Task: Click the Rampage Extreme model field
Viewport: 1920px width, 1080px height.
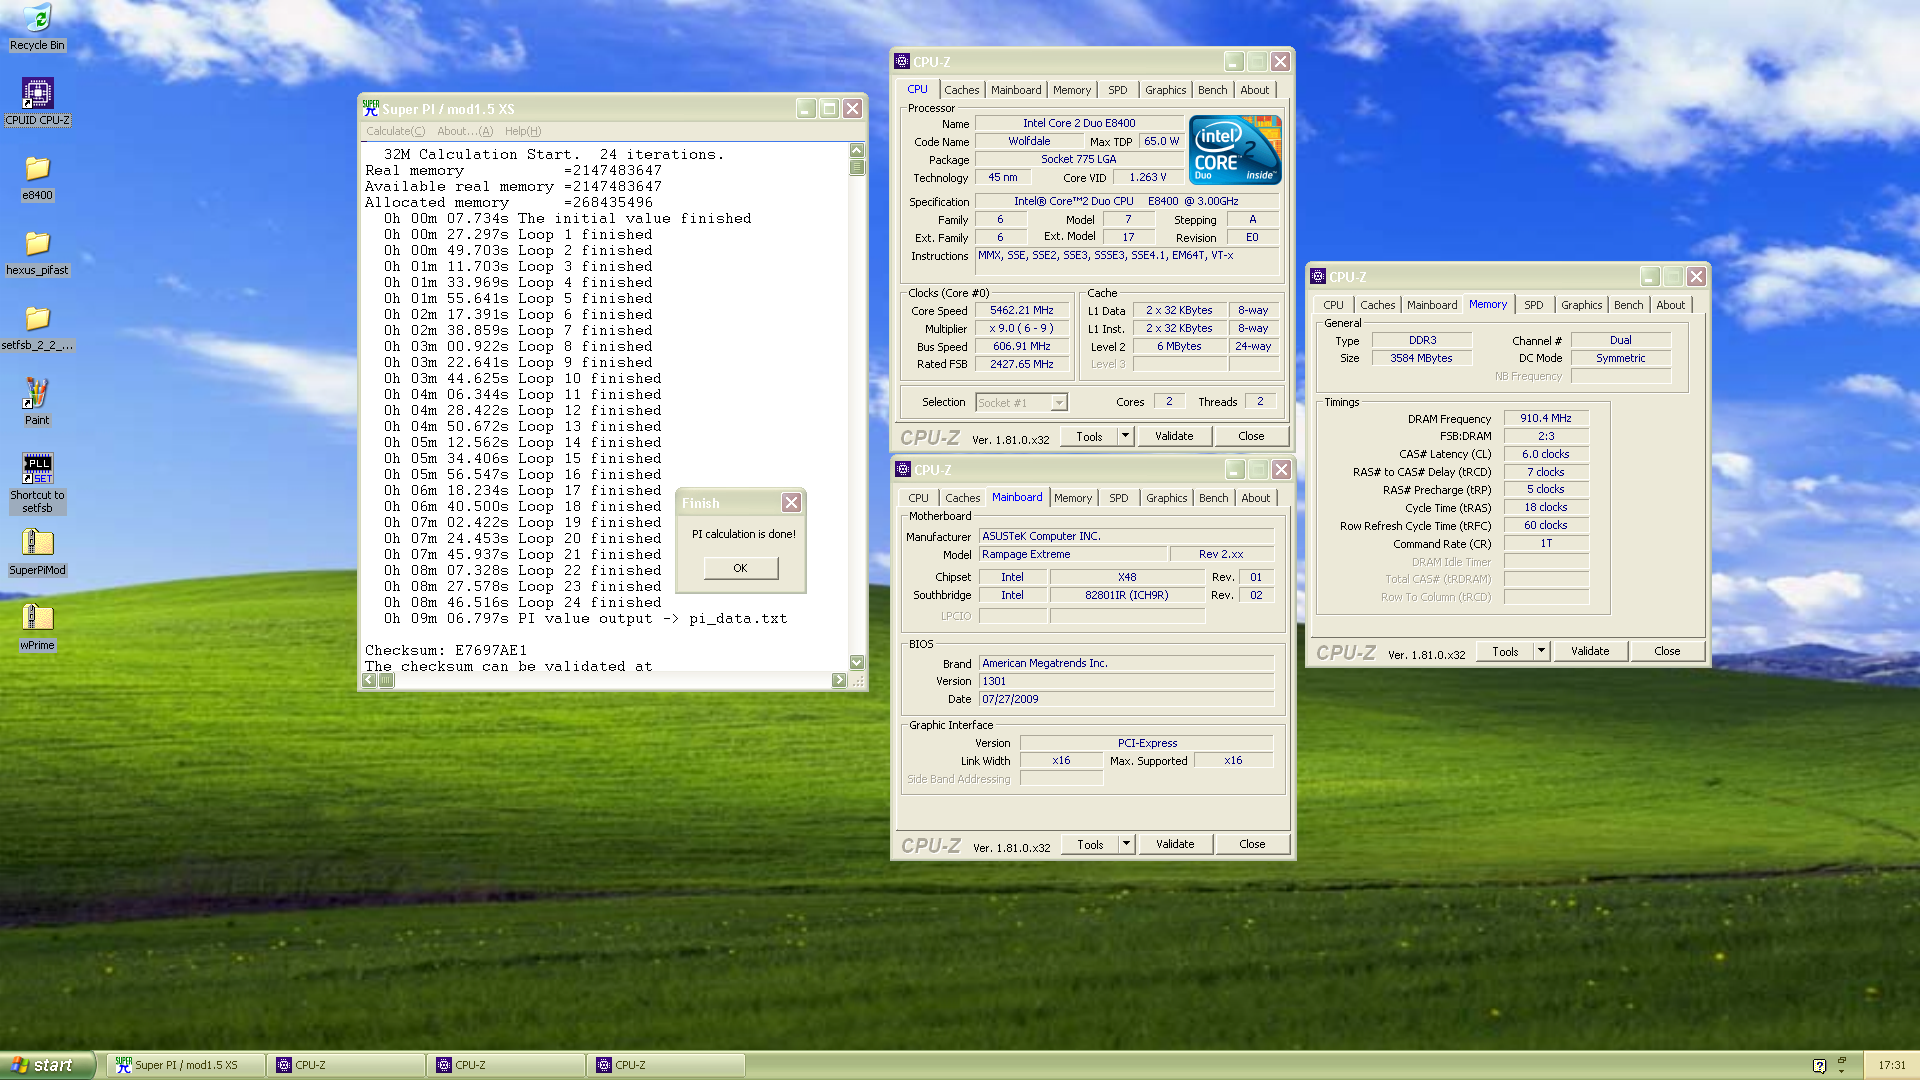Action: (x=1073, y=554)
